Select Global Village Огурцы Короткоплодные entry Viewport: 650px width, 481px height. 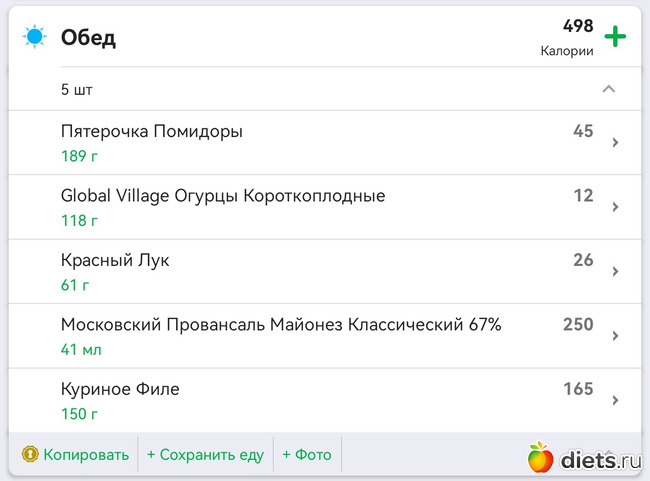click(223, 196)
